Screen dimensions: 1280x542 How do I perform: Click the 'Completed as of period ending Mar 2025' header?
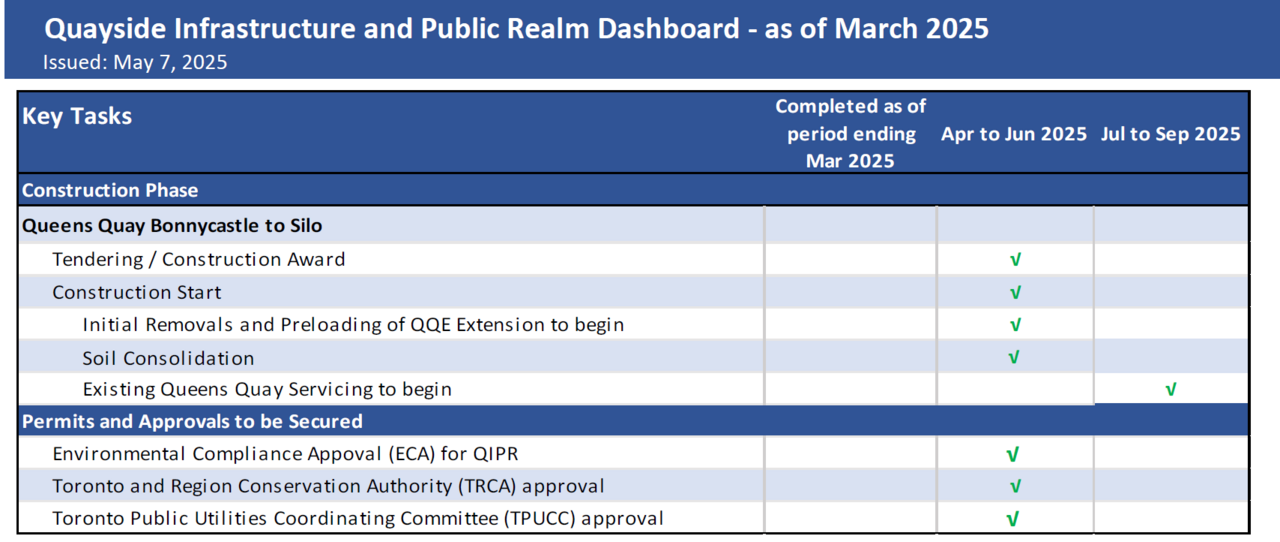coord(850,133)
